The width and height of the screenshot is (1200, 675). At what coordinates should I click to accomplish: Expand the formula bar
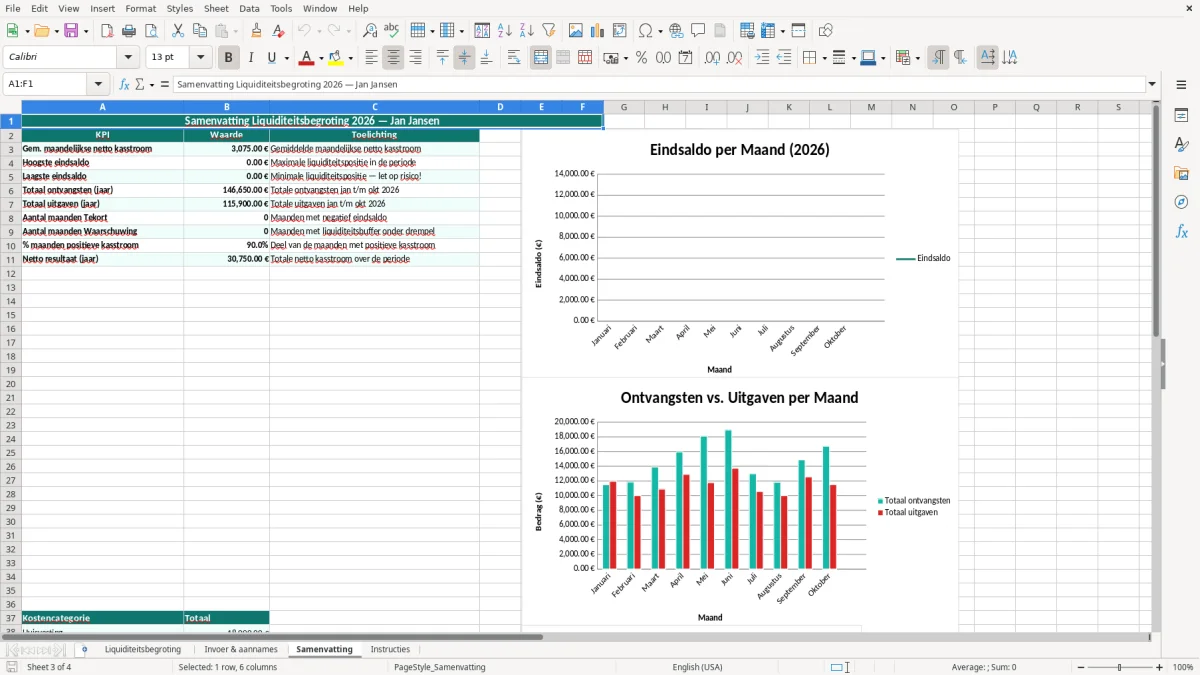point(1152,85)
